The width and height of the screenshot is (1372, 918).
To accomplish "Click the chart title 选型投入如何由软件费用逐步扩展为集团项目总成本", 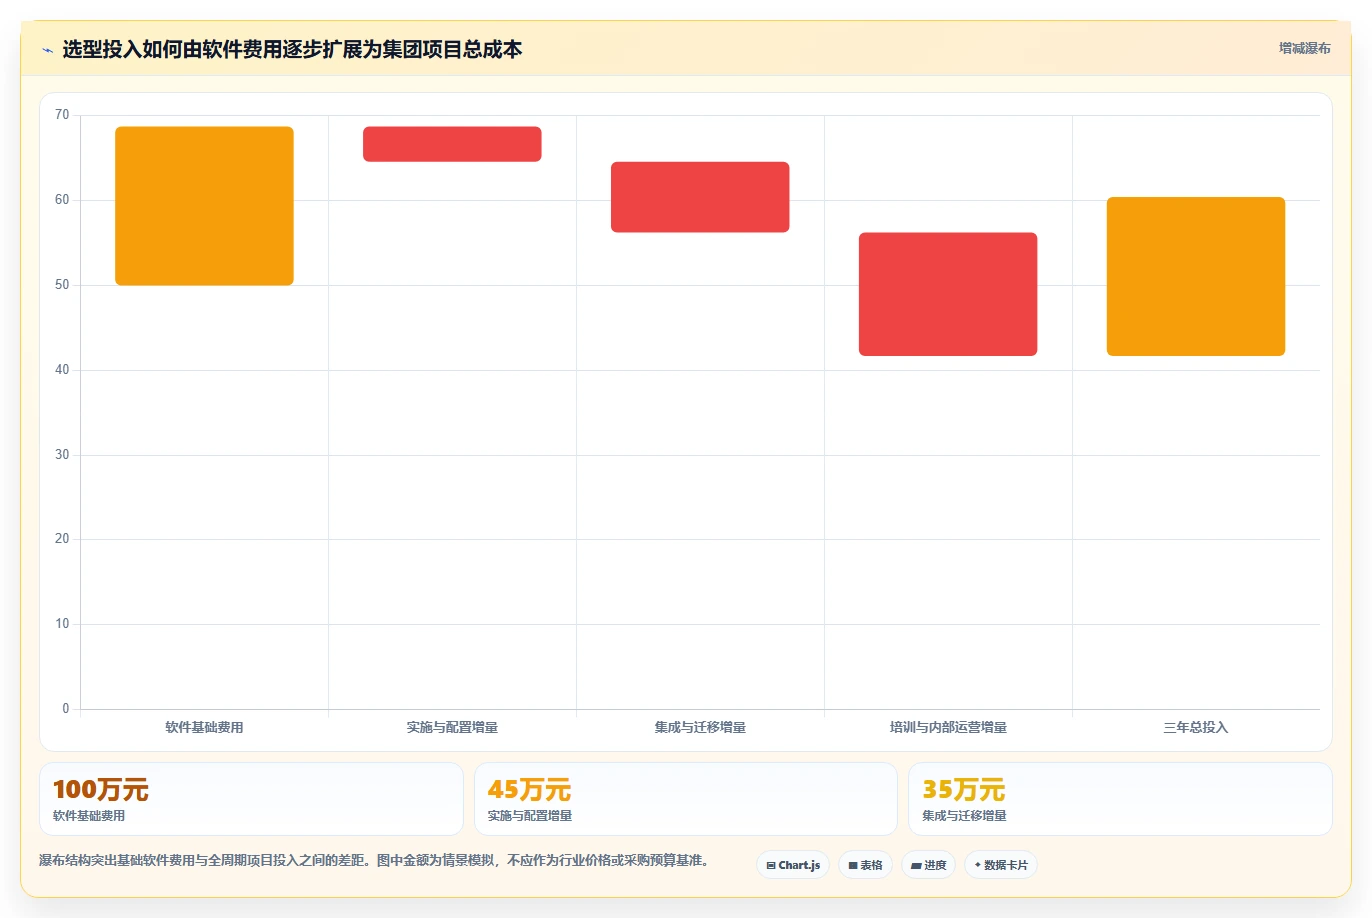I will [292, 50].
